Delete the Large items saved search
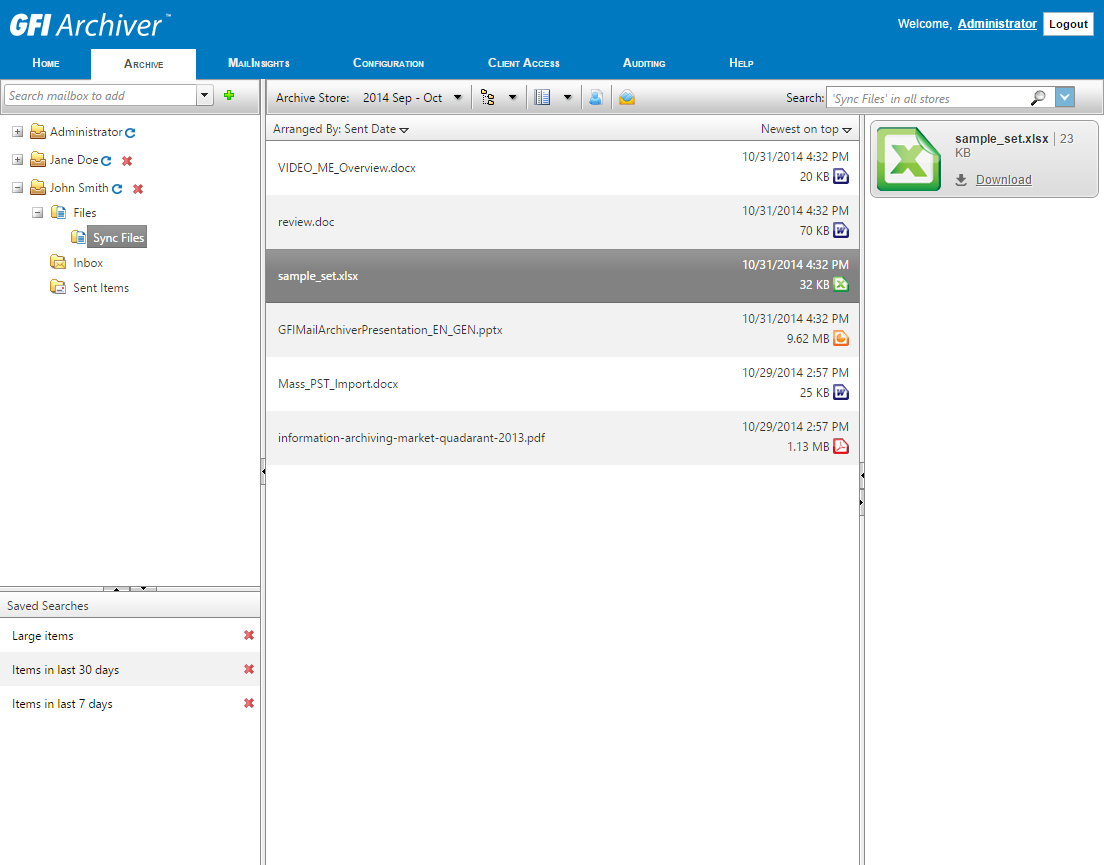The height and width of the screenshot is (865, 1104). (249, 635)
